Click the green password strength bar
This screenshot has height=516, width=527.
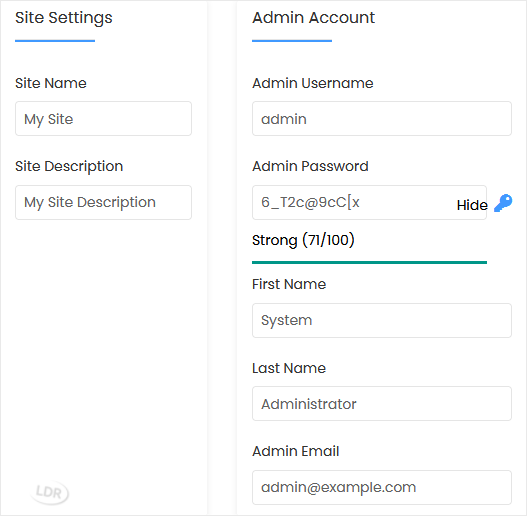coord(369,262)
